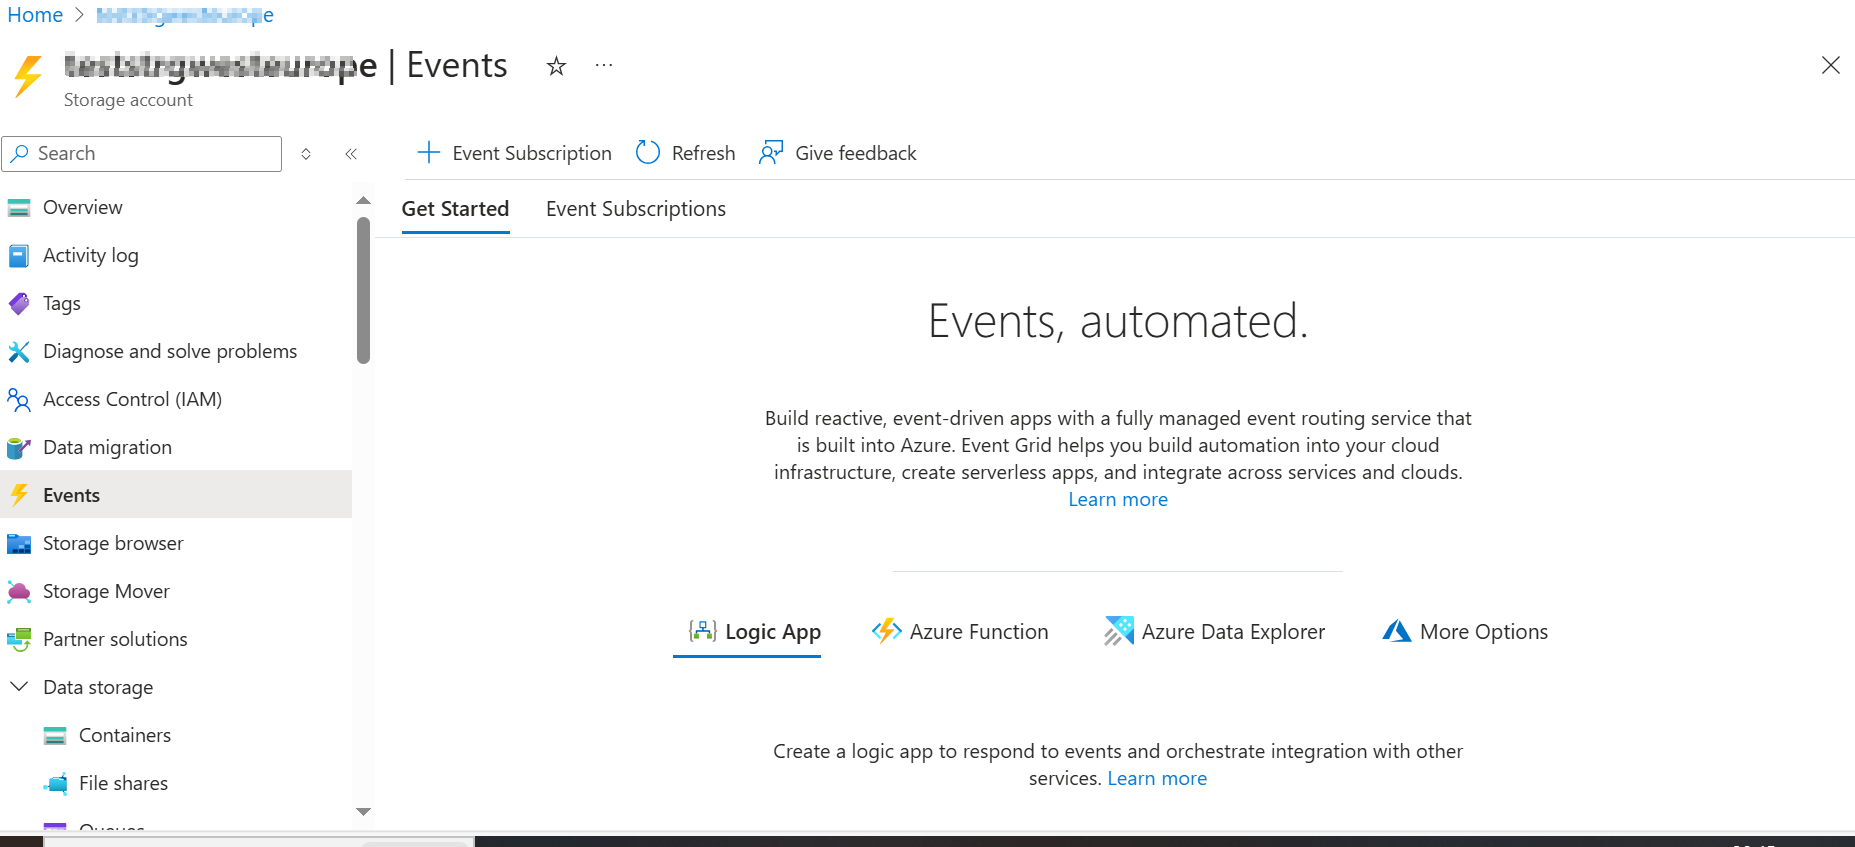
Task: Click the Give feedback button
Action: point(838,153)
